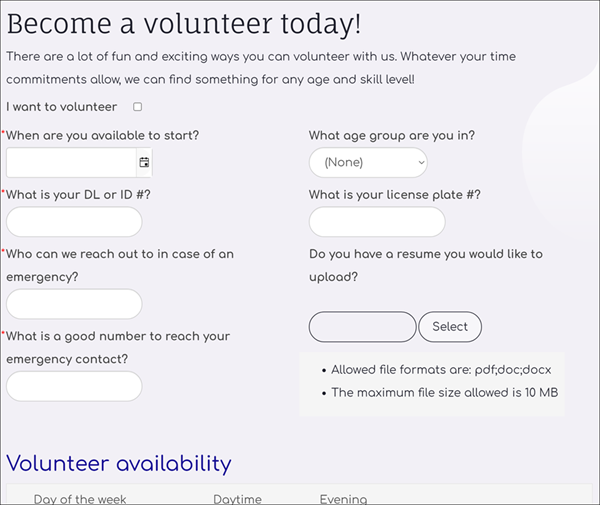Open the calendar date picker icon
600x505 pixels.
(144, 163)
